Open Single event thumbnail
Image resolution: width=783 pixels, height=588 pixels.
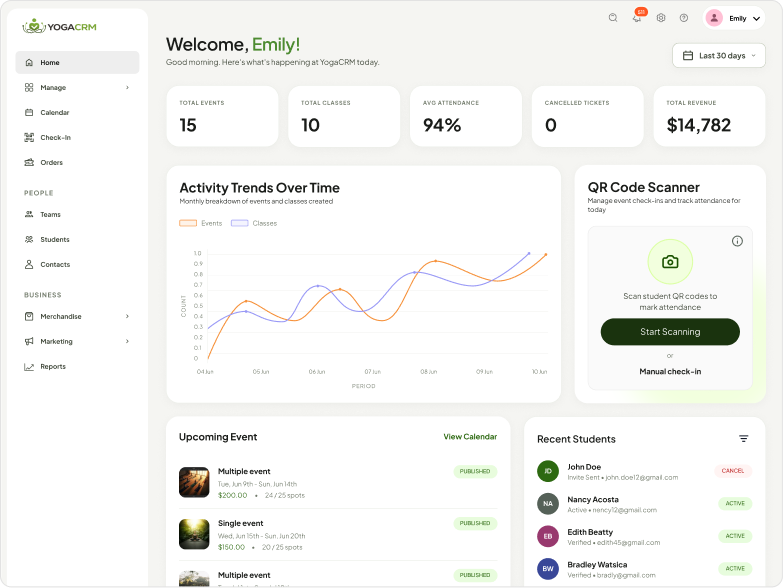pos(194,534)
